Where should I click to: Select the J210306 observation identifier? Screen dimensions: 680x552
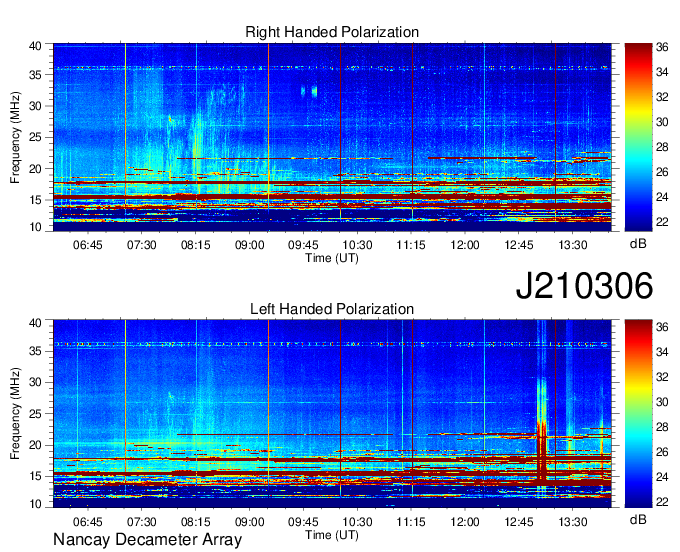tap(584, 286)
